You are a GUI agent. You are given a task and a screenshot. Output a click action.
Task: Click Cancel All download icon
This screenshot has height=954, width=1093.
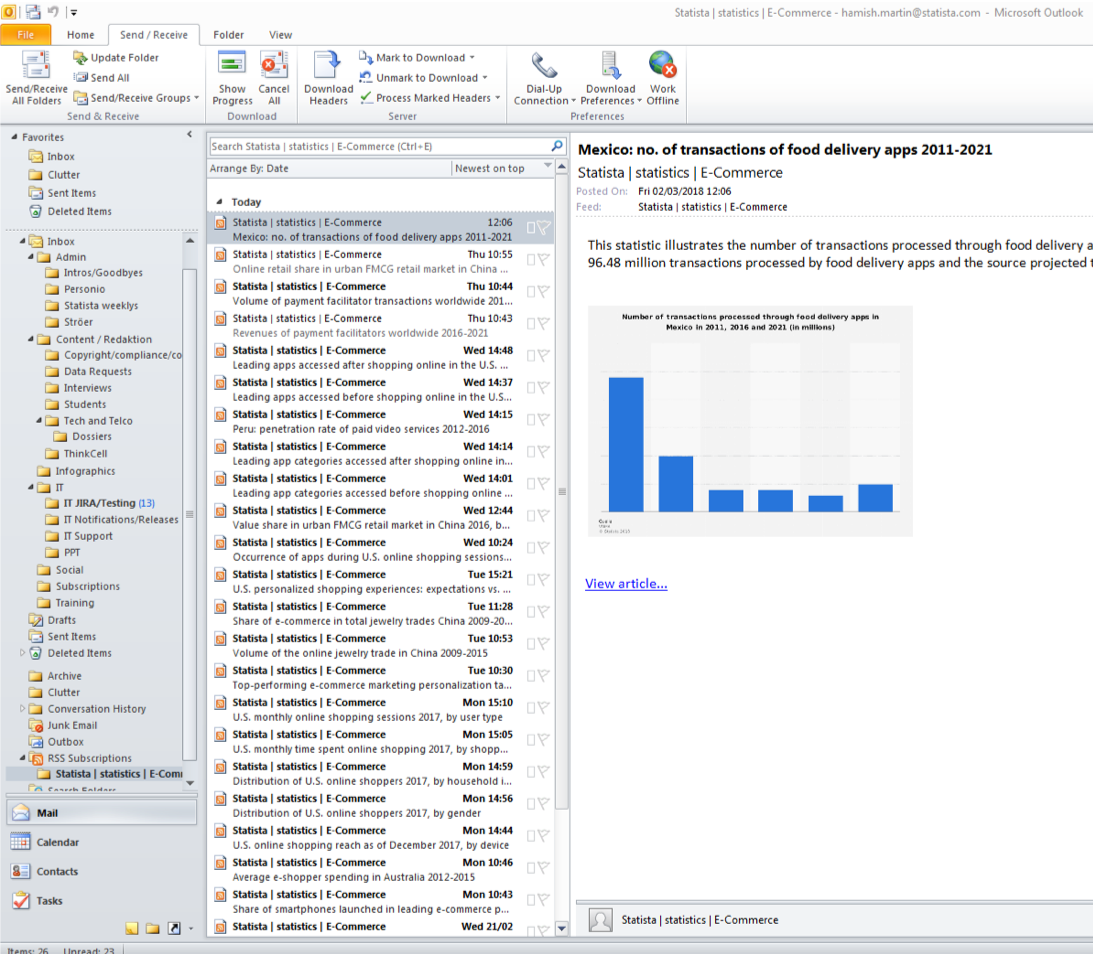coord(274,66)
